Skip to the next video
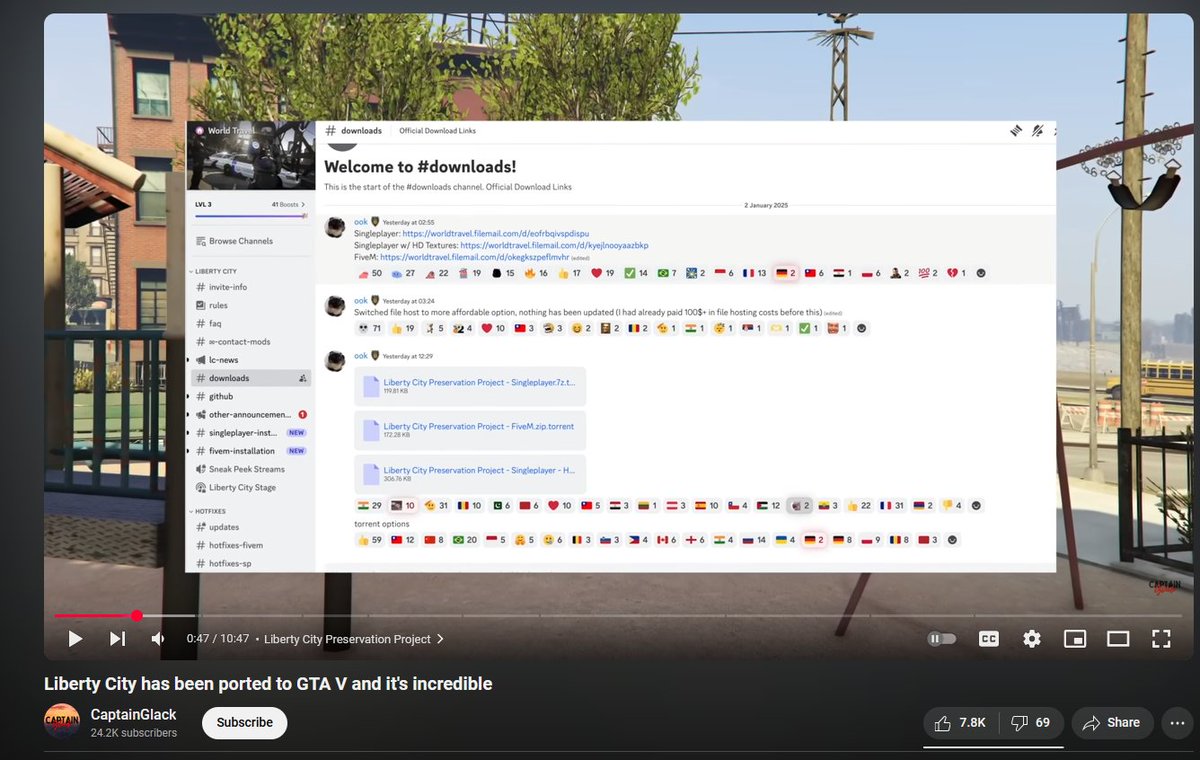 click(117, 638)
